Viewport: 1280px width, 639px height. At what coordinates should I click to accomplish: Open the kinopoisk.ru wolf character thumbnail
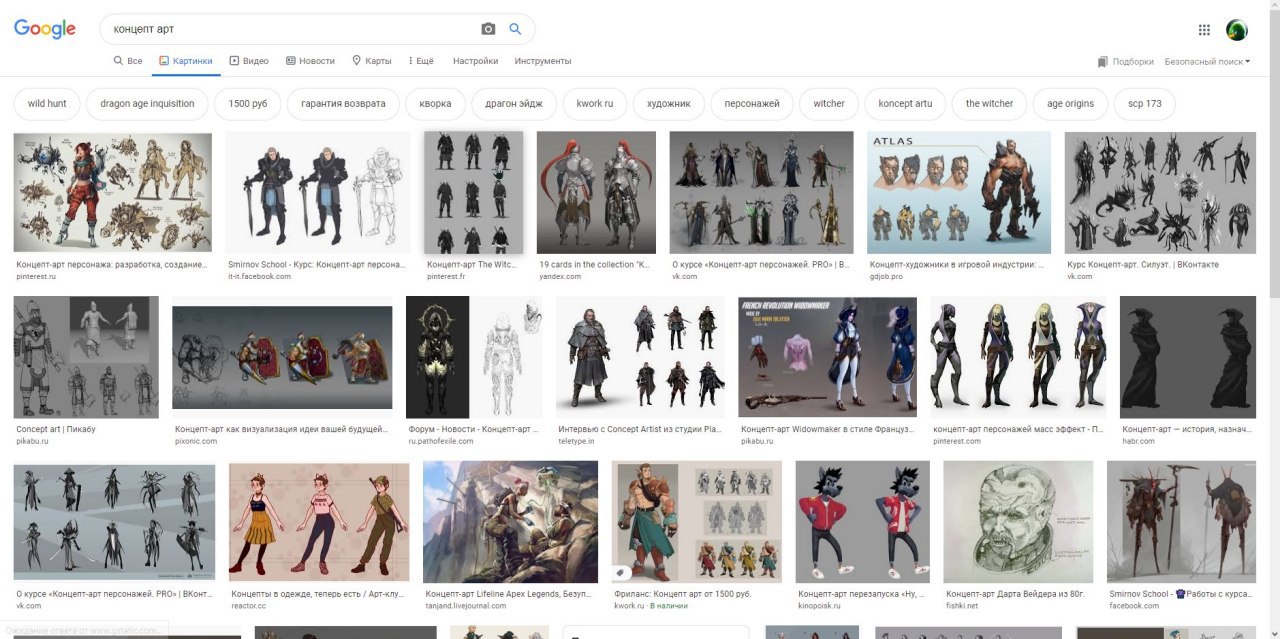[x=862, y=522]
